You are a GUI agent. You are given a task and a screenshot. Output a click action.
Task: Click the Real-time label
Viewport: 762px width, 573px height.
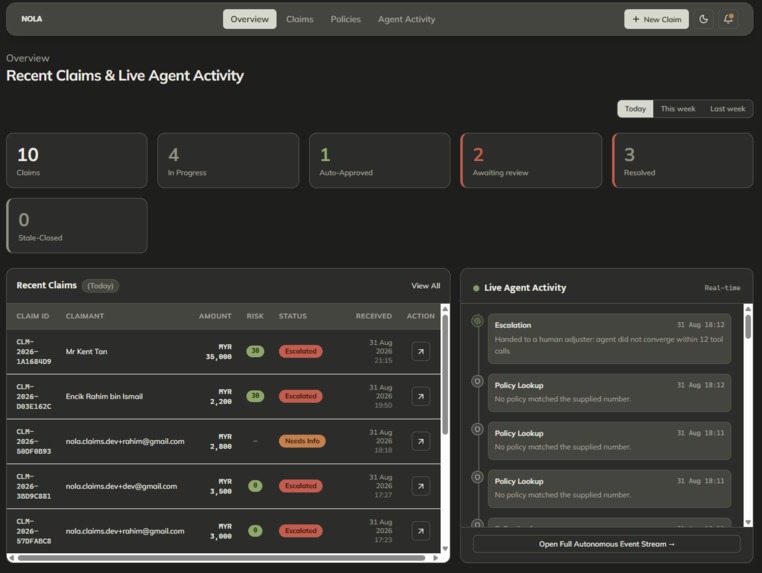click(722, 288)
